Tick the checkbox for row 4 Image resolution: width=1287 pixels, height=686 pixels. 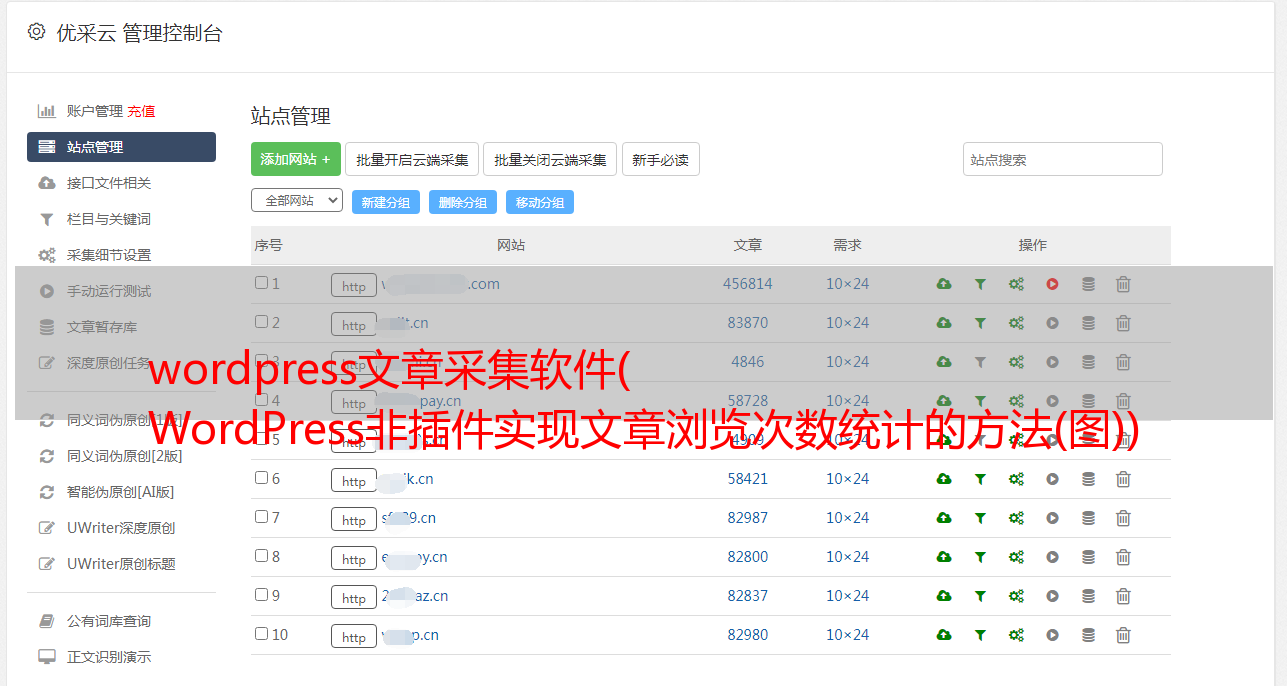pyautogui.click(x=261, y=400)
